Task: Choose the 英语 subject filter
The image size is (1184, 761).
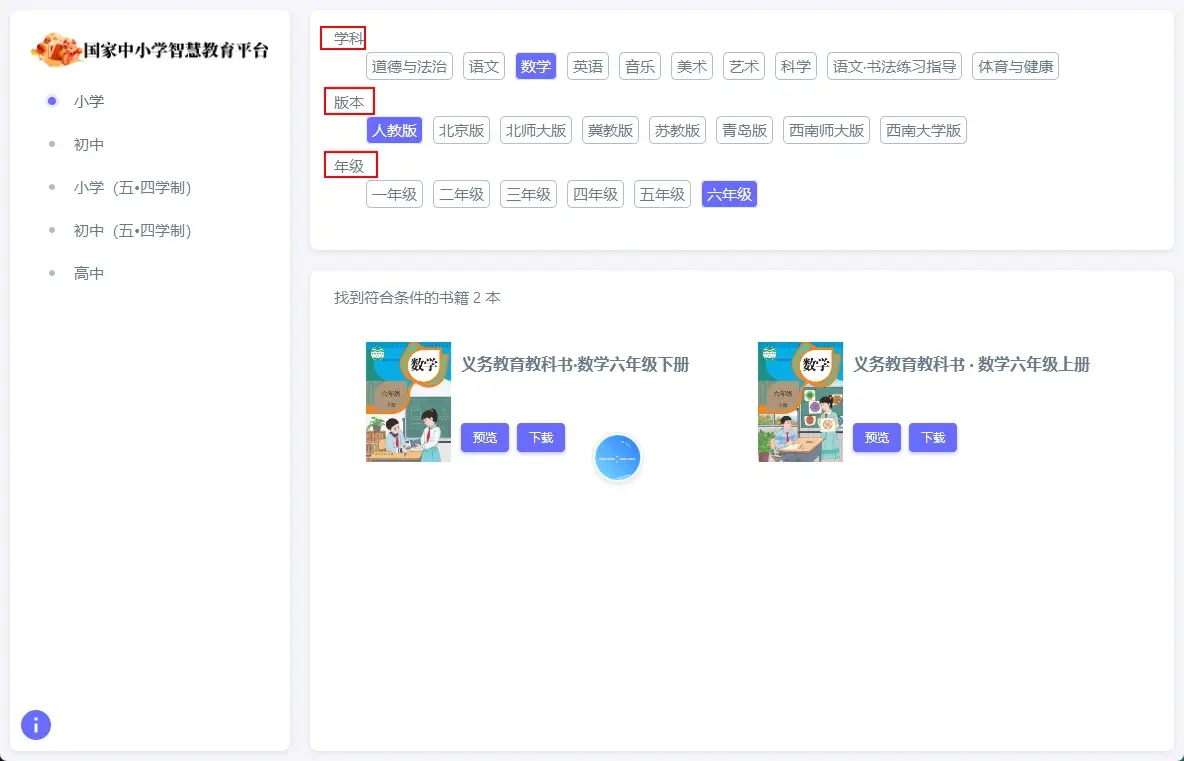Action: (588, 67)
